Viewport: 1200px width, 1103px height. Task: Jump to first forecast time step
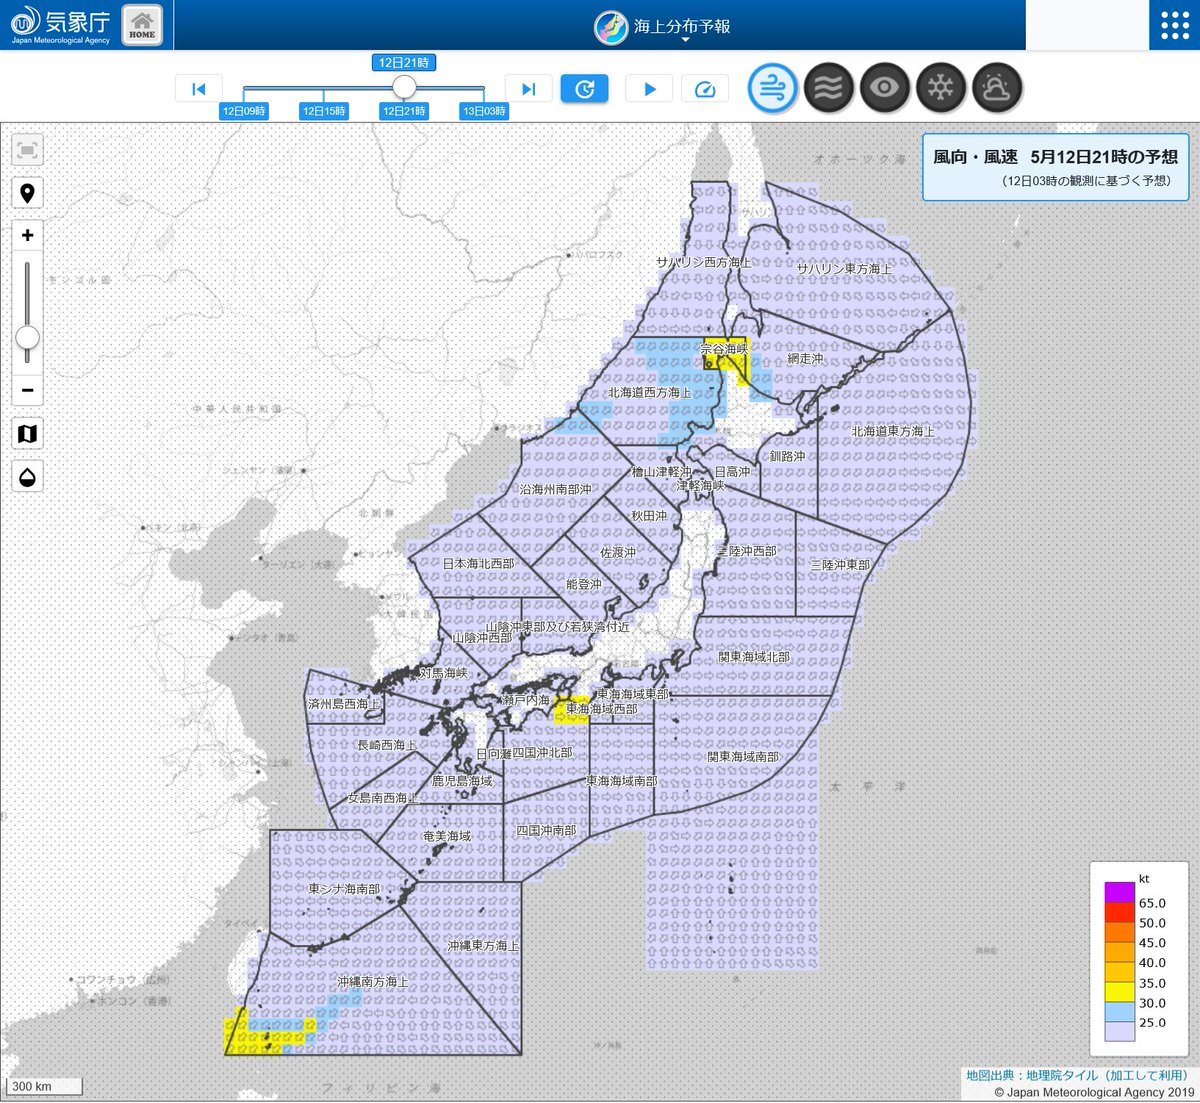click(x=198, y=89)
